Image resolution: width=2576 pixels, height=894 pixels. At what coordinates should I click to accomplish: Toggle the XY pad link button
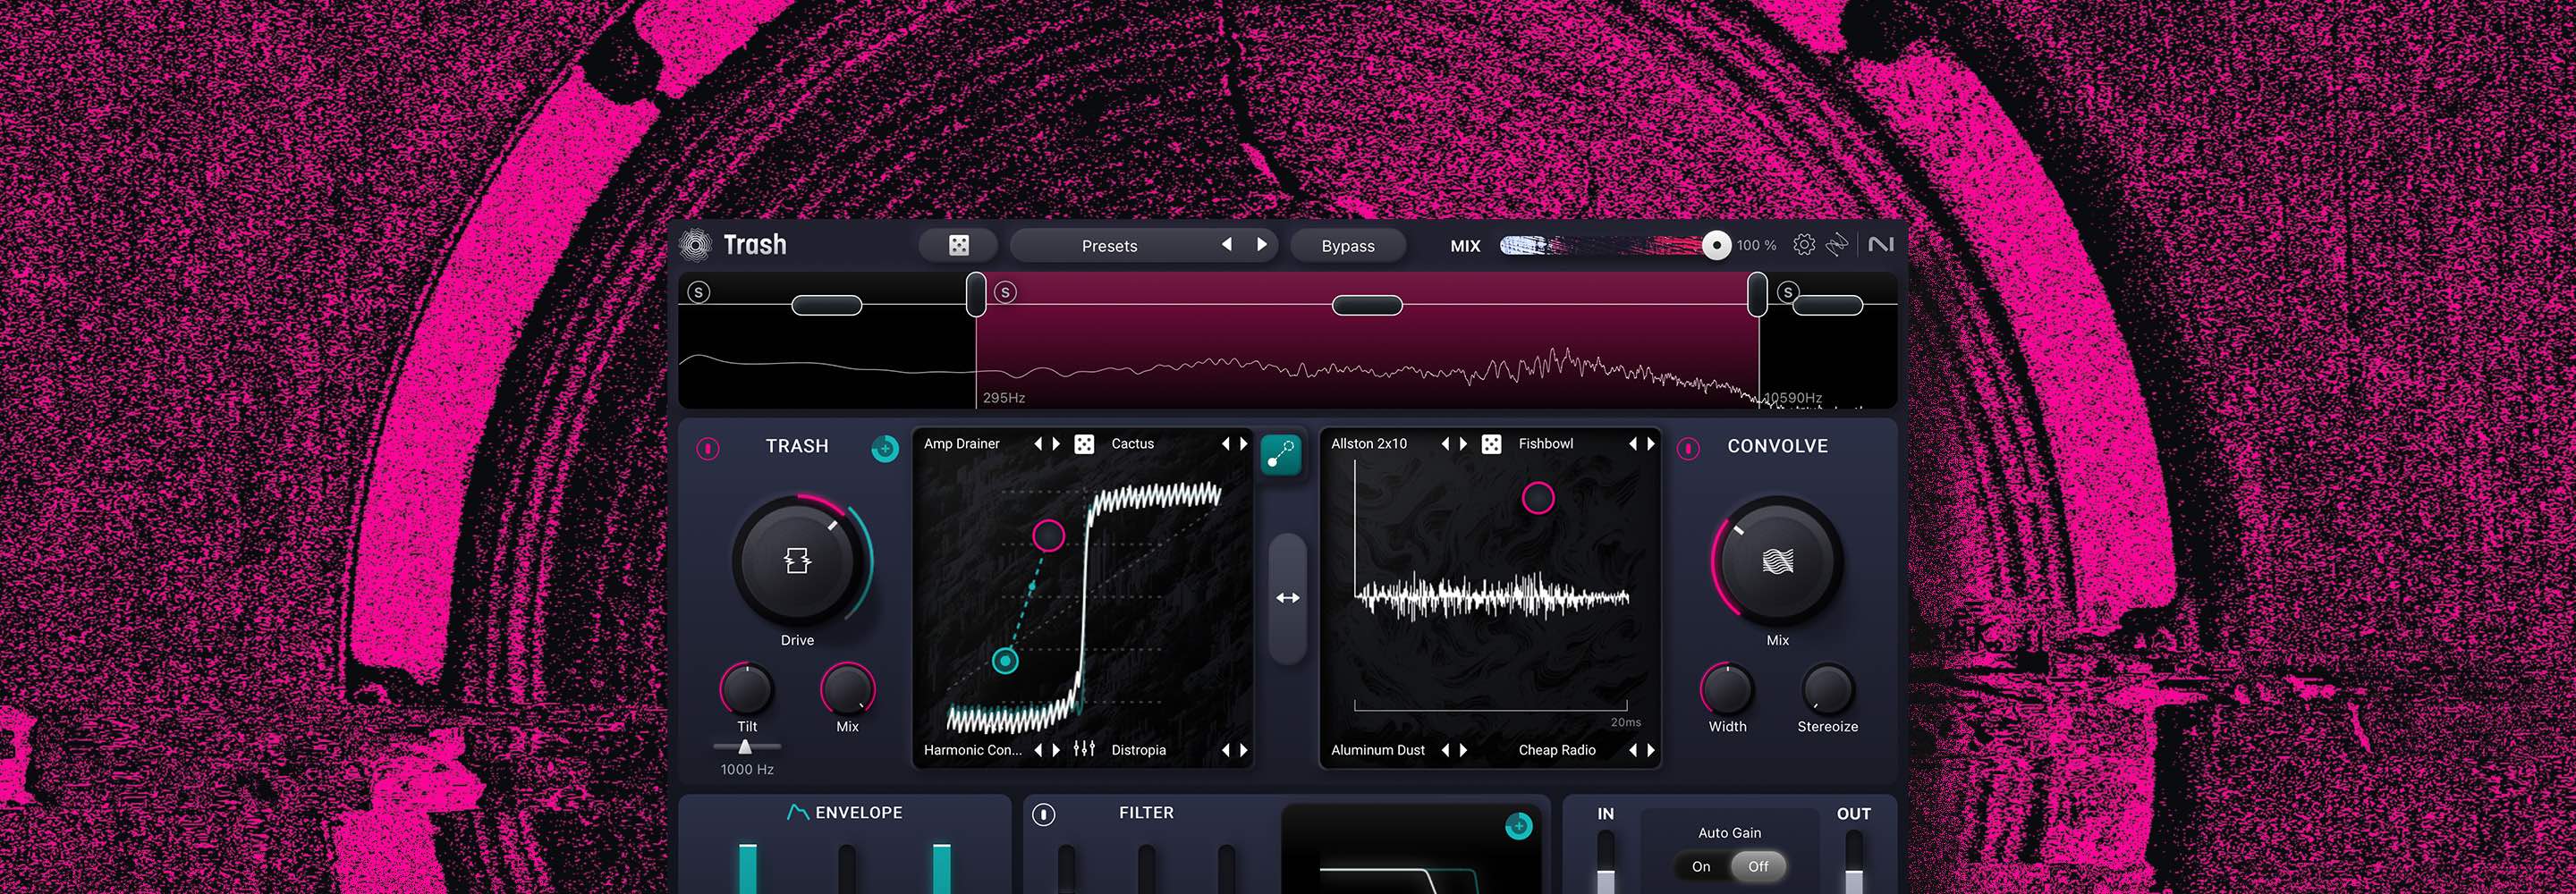coord(1281,454)
